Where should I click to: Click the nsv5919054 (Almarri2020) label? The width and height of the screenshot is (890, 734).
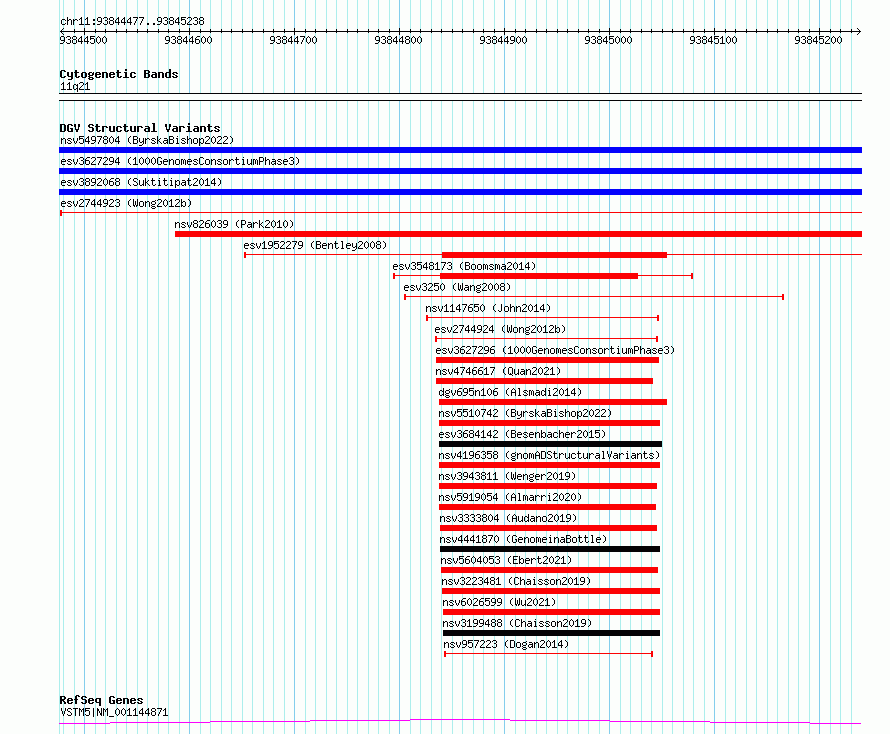tap(510, 497)
